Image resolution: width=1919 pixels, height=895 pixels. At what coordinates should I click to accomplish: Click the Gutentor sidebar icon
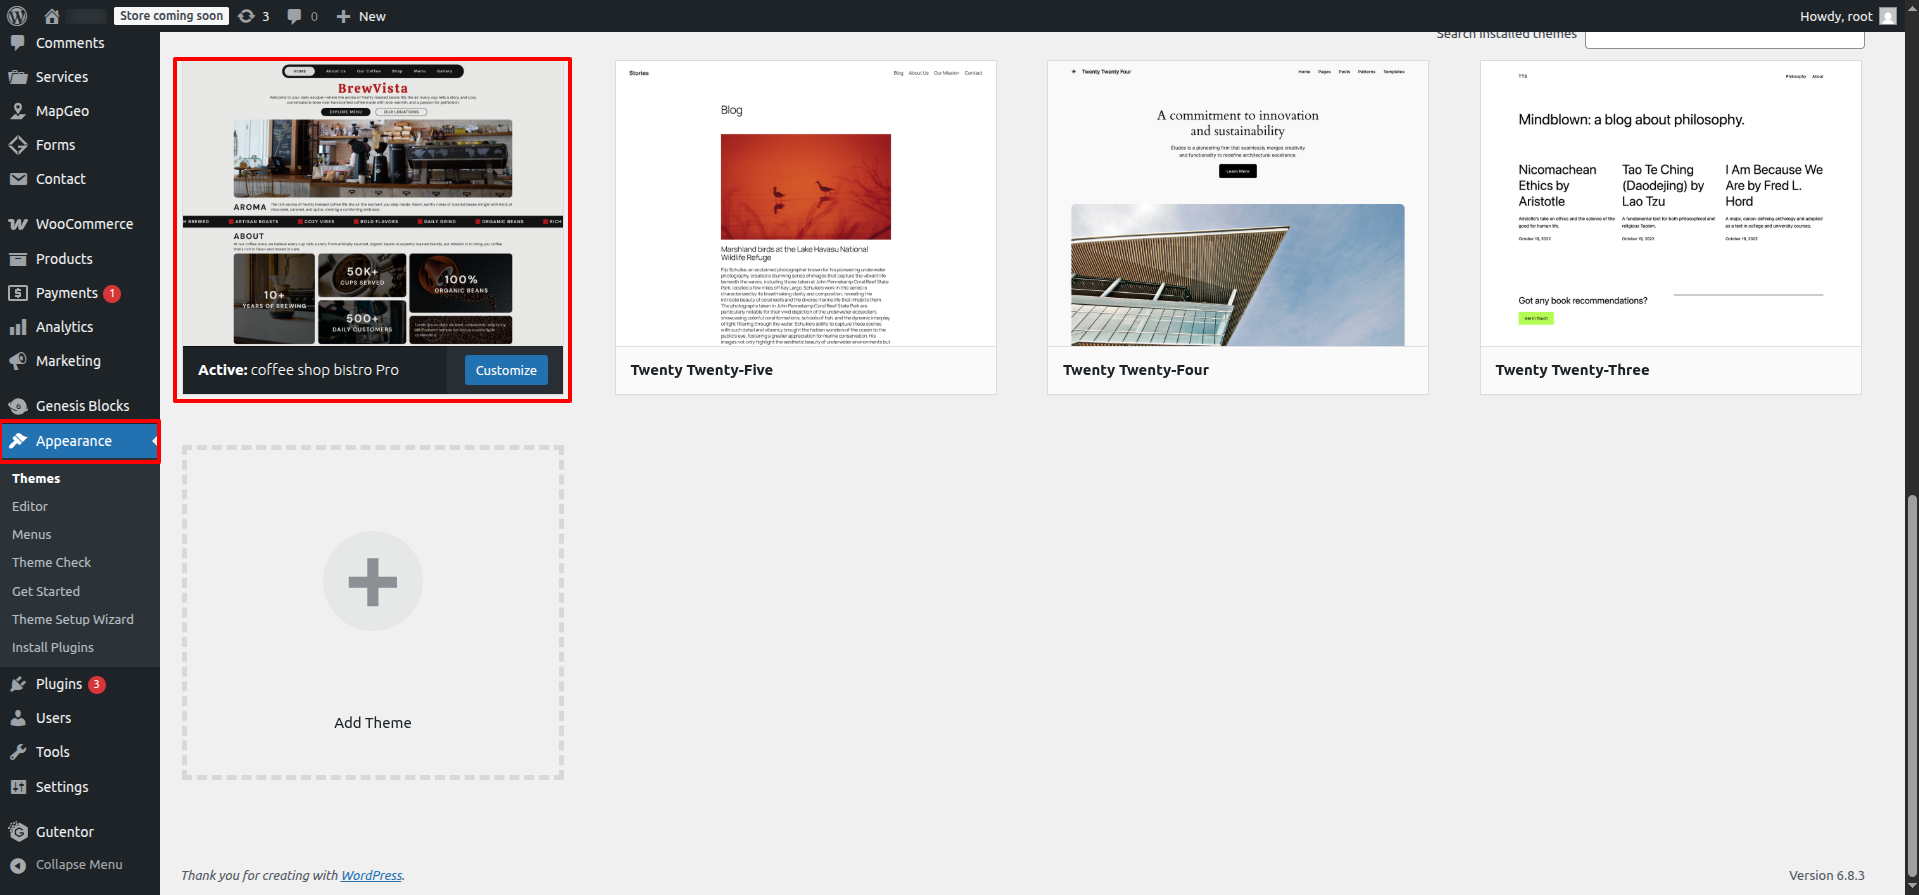click(x=18, y=832)
